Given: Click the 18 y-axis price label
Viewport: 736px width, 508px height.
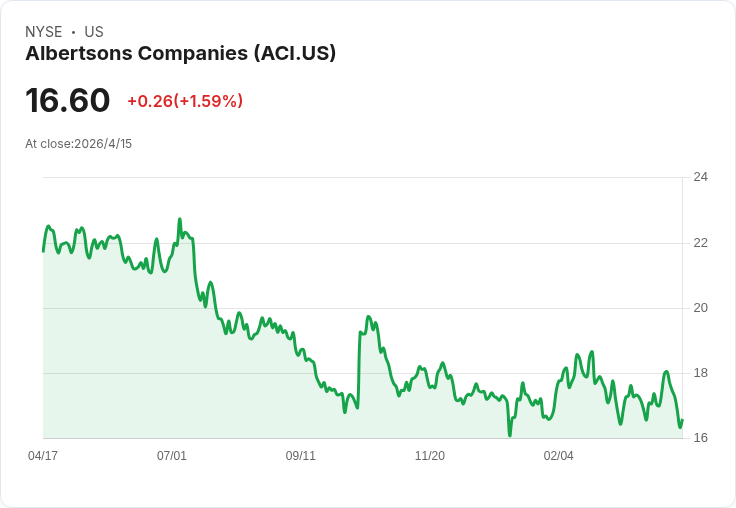Looking at the screenshot, I should click(x=700, y=373).
